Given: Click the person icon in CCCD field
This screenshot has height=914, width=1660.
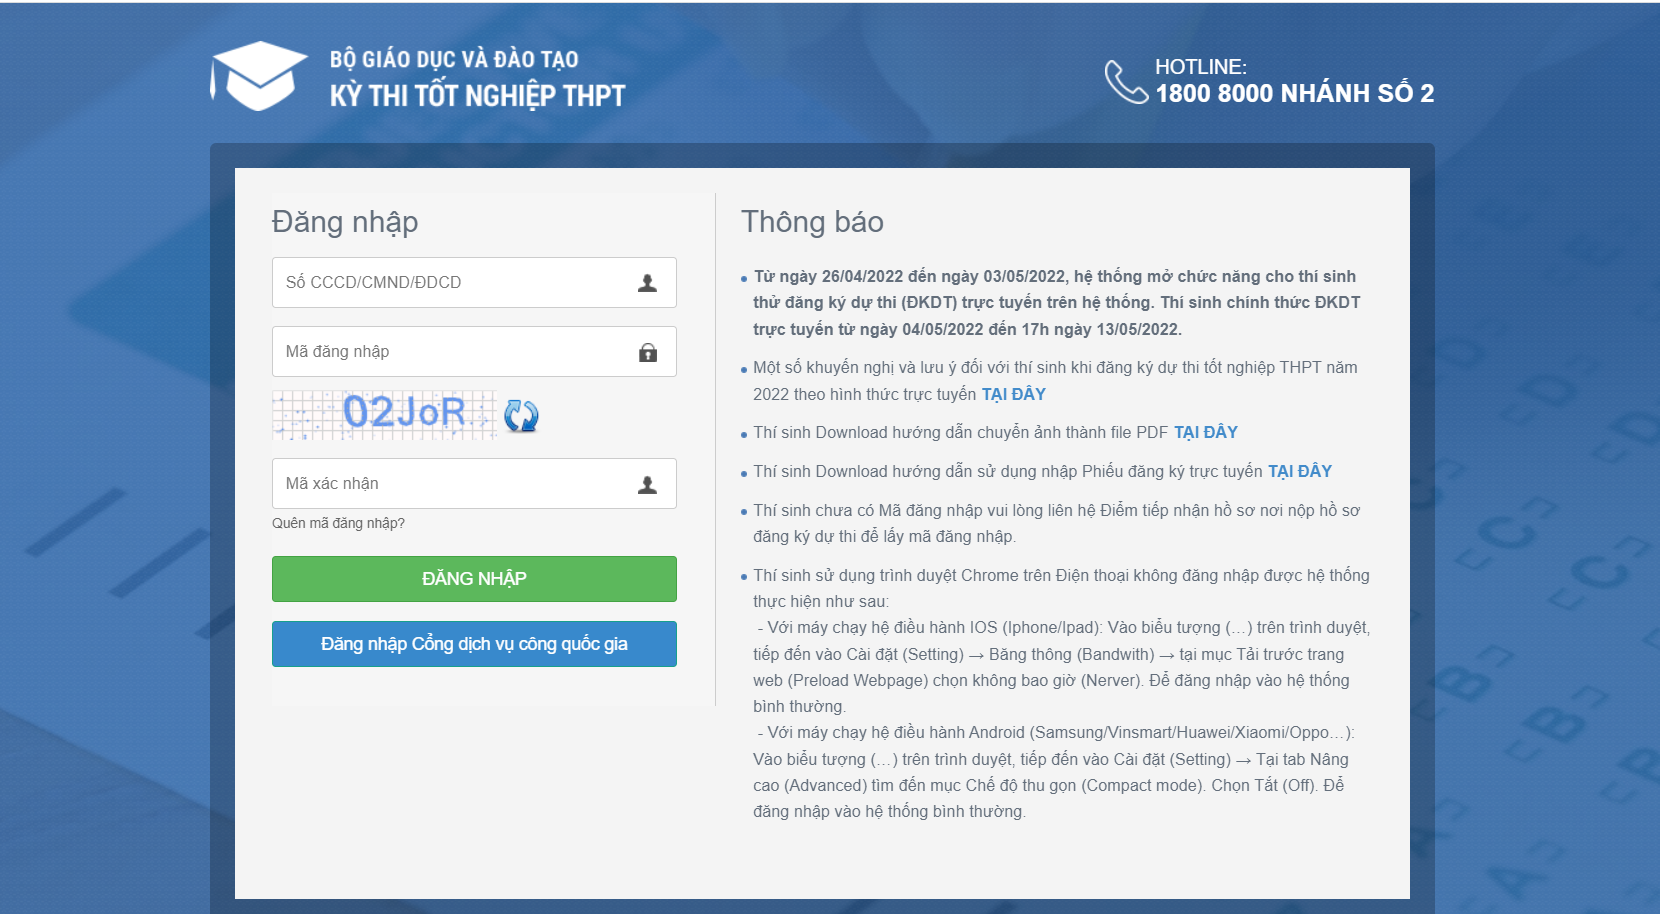Looking at the screenshot, I should pos(647,283).
